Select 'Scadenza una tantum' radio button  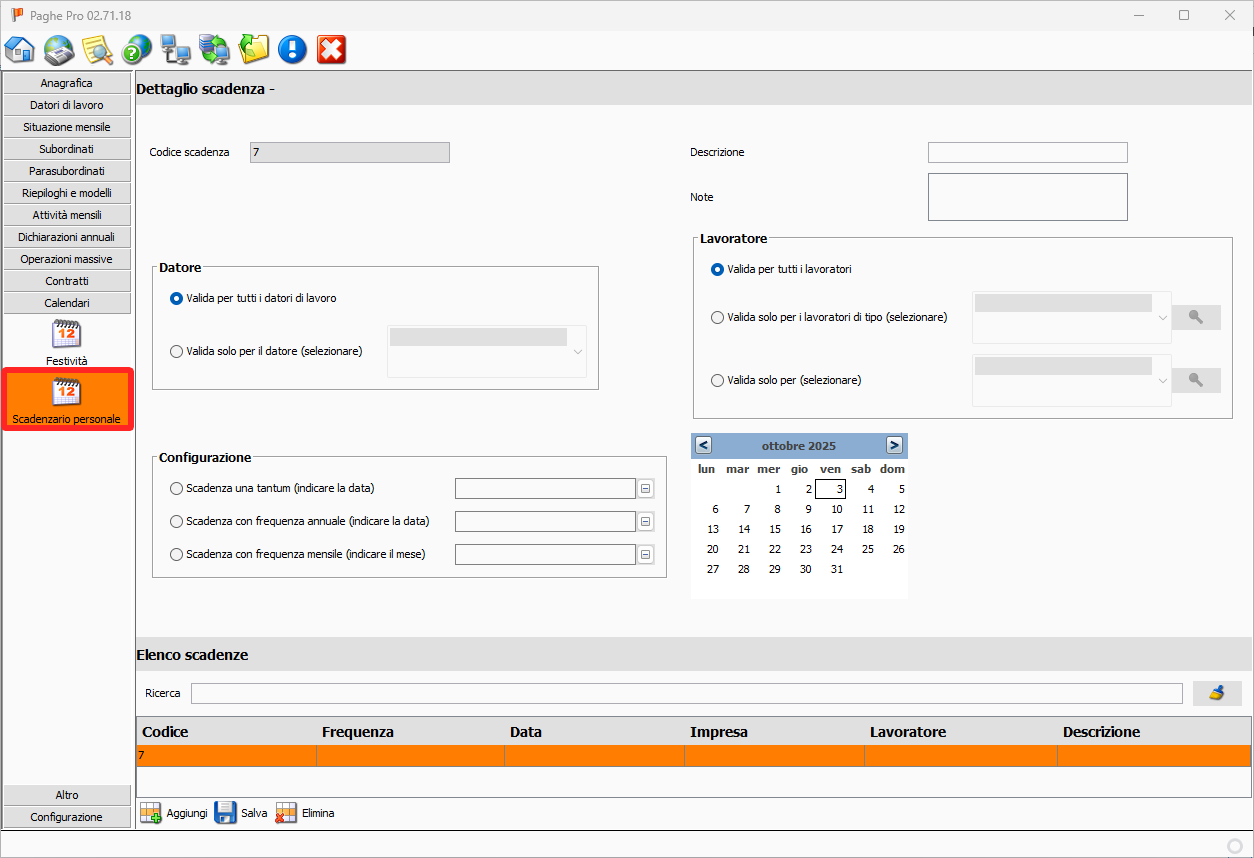pyautogui.click(x=177, y=488)
